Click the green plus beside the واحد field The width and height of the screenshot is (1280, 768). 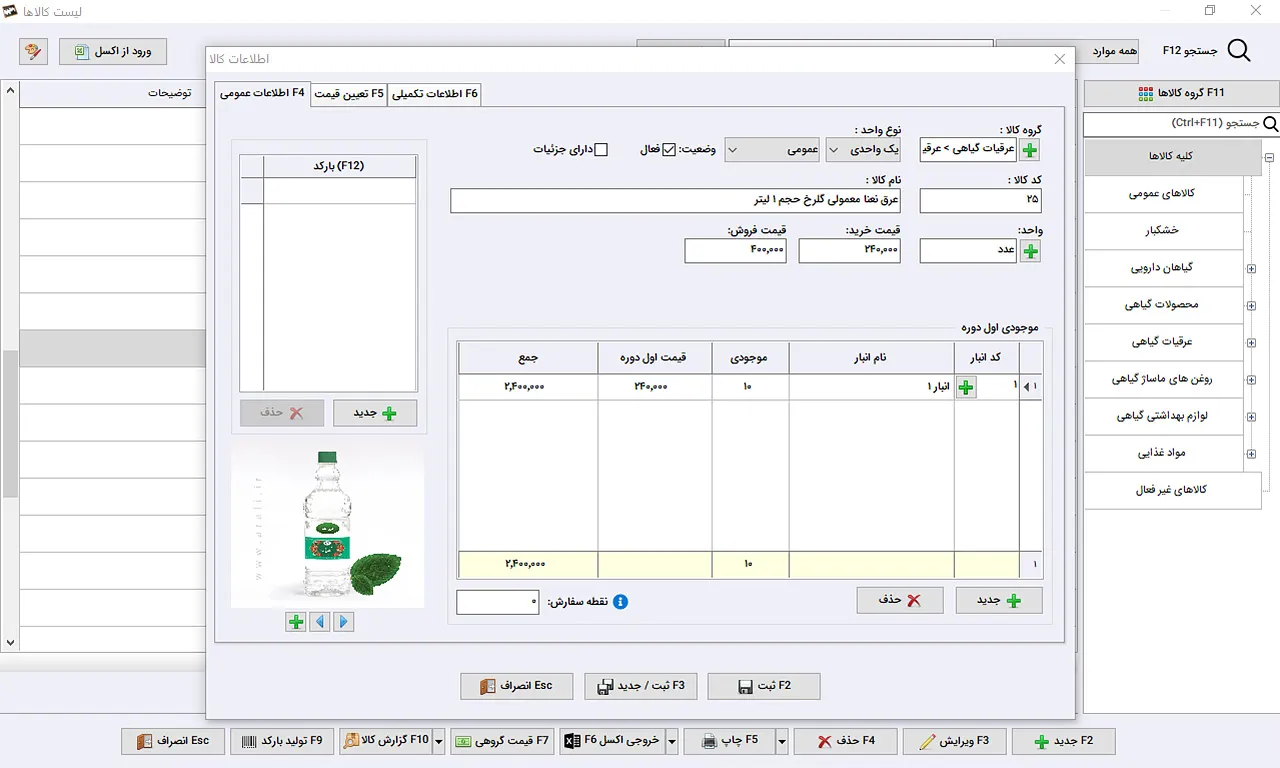coord(1029,251)
